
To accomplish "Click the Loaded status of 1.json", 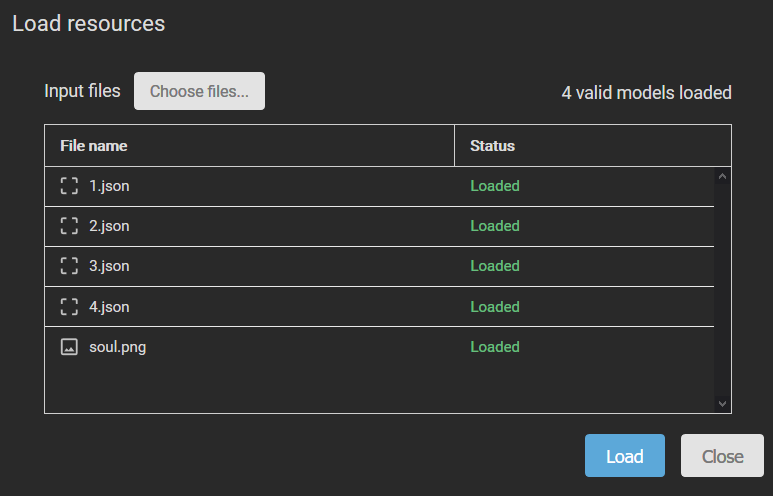I will pyautogui.click(x=495, y=186).
